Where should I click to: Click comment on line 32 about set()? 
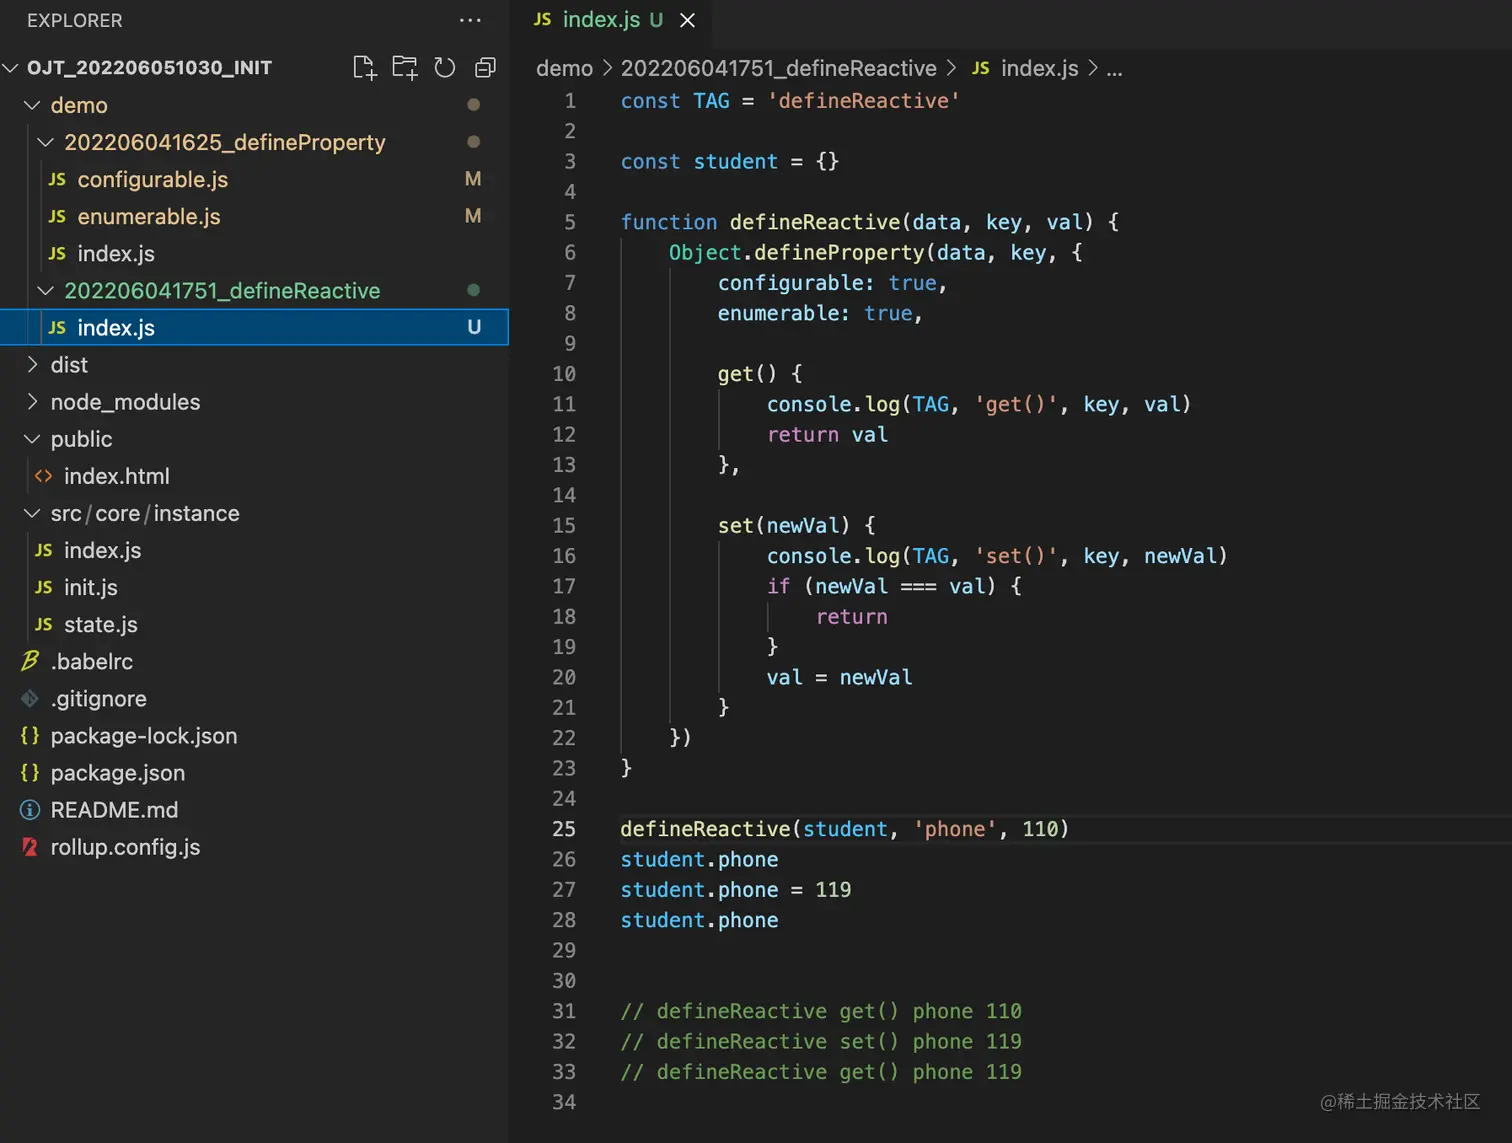click(821, 1041)
